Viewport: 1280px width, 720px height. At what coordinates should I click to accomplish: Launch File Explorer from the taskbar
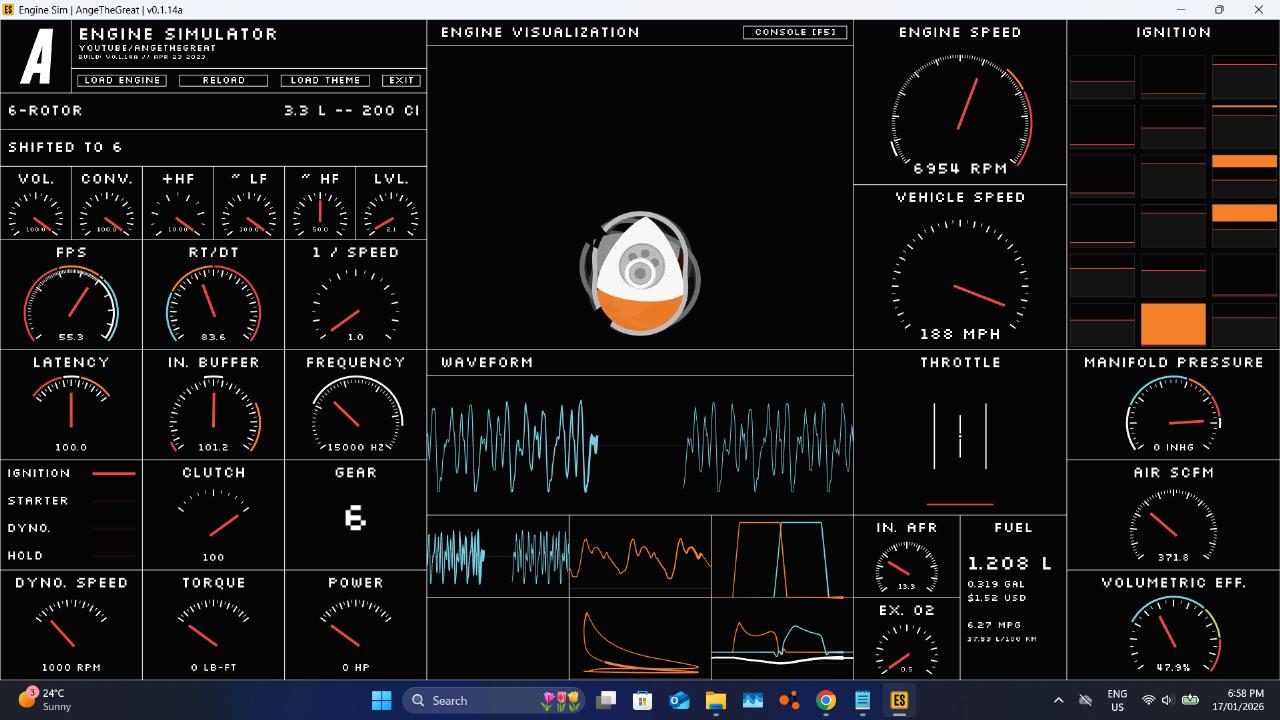tap(716, 700)
